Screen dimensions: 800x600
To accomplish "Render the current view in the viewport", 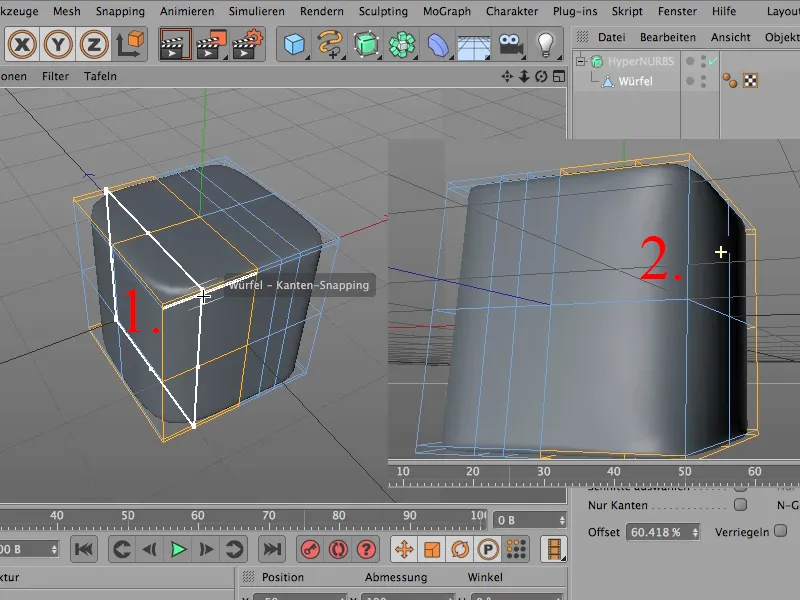I will click(175, 45).
